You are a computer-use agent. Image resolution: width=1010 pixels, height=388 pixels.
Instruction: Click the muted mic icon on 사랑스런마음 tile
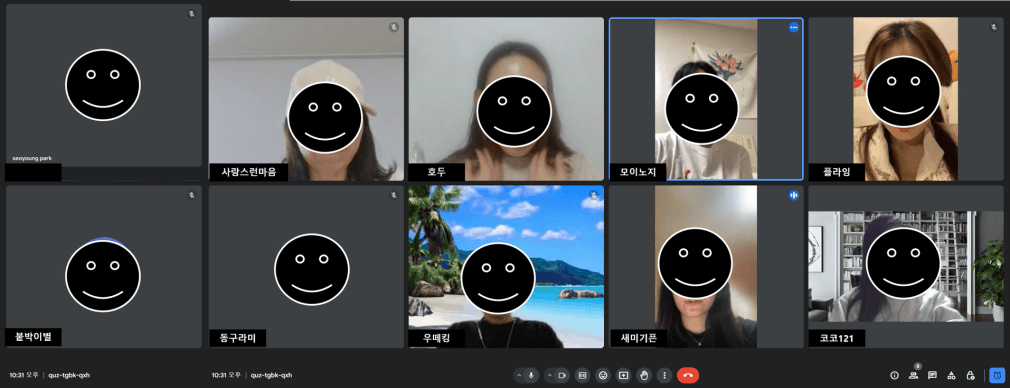(x=394, y=27)
